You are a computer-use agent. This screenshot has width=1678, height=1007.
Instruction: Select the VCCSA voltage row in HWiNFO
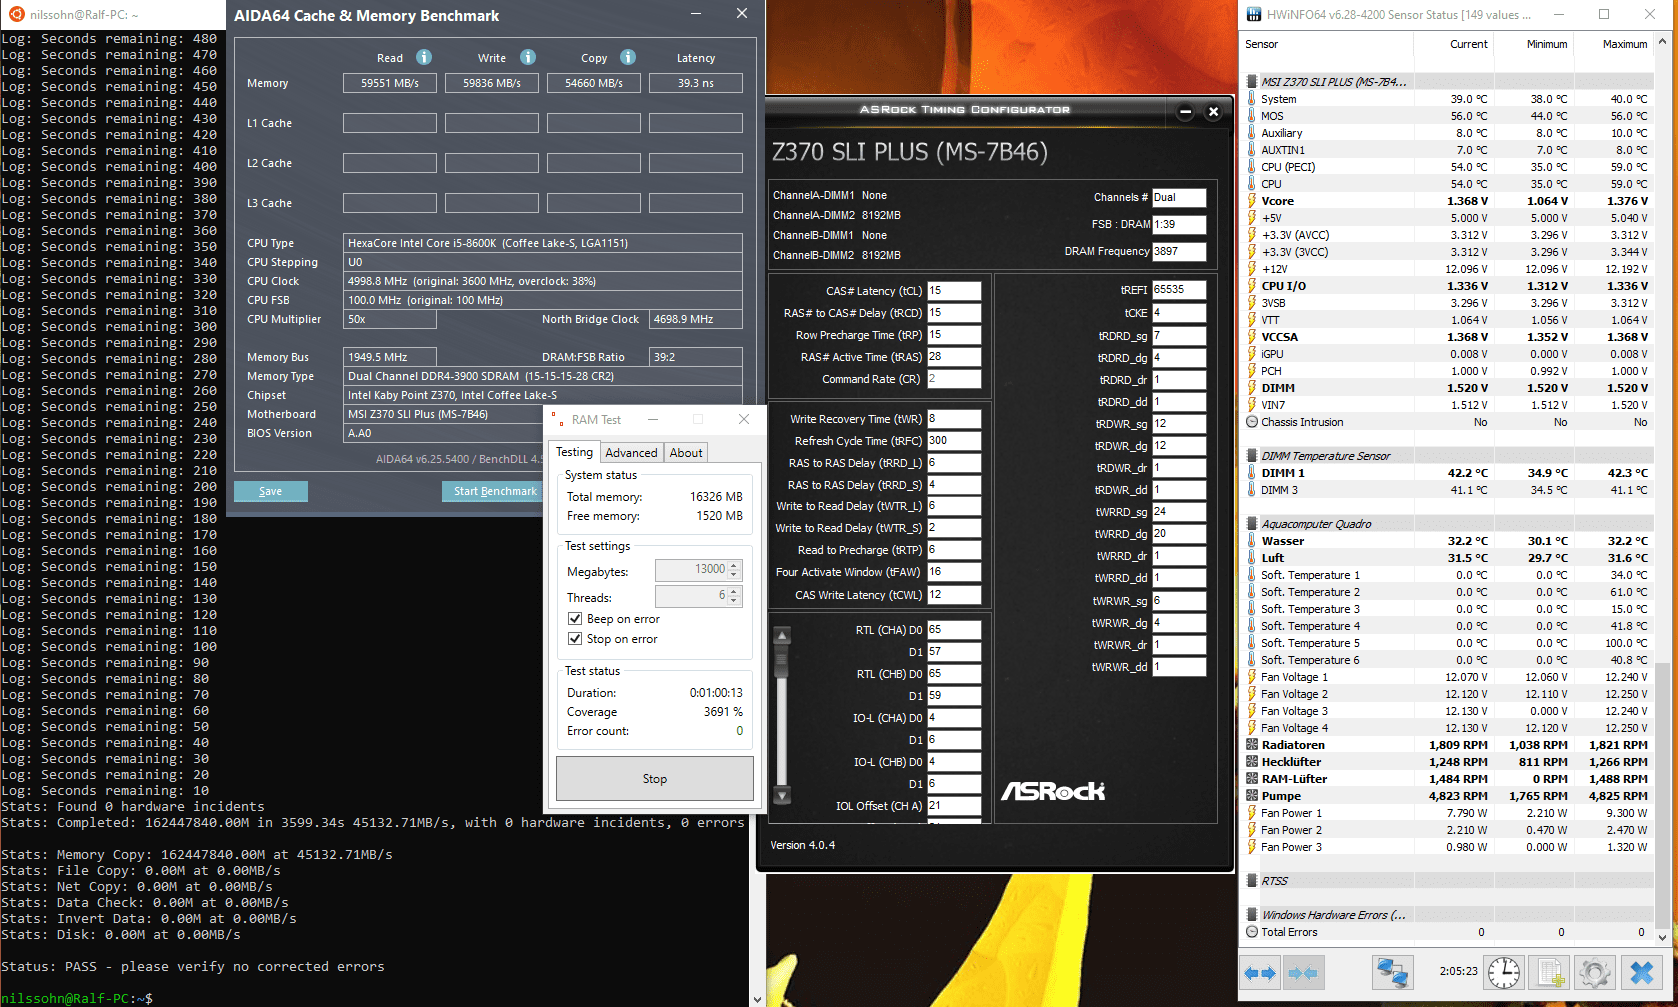[x=1448, y=337]
